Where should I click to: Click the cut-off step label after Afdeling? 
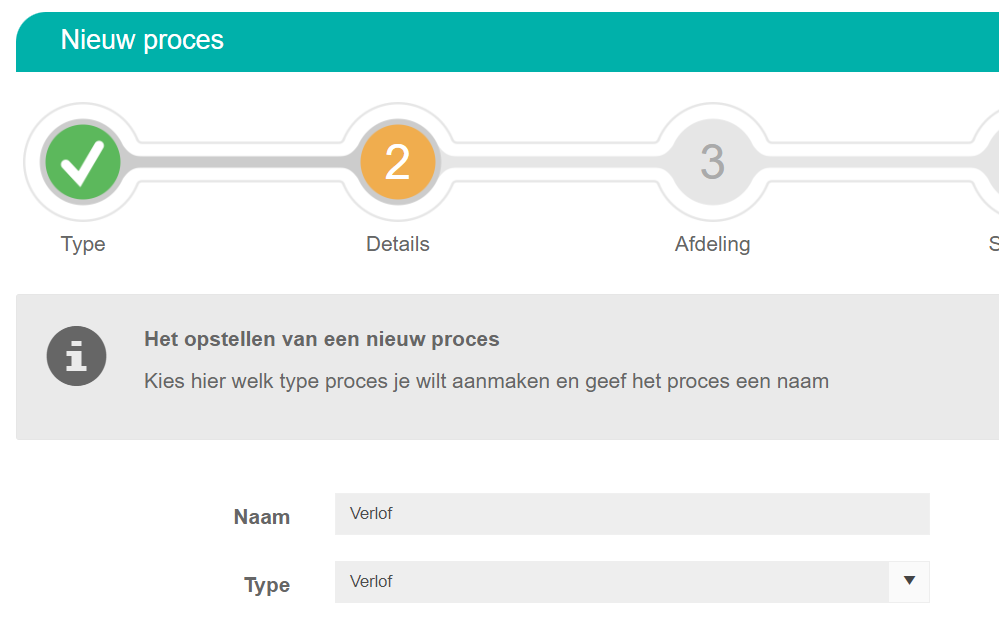[x=994, y=244]
